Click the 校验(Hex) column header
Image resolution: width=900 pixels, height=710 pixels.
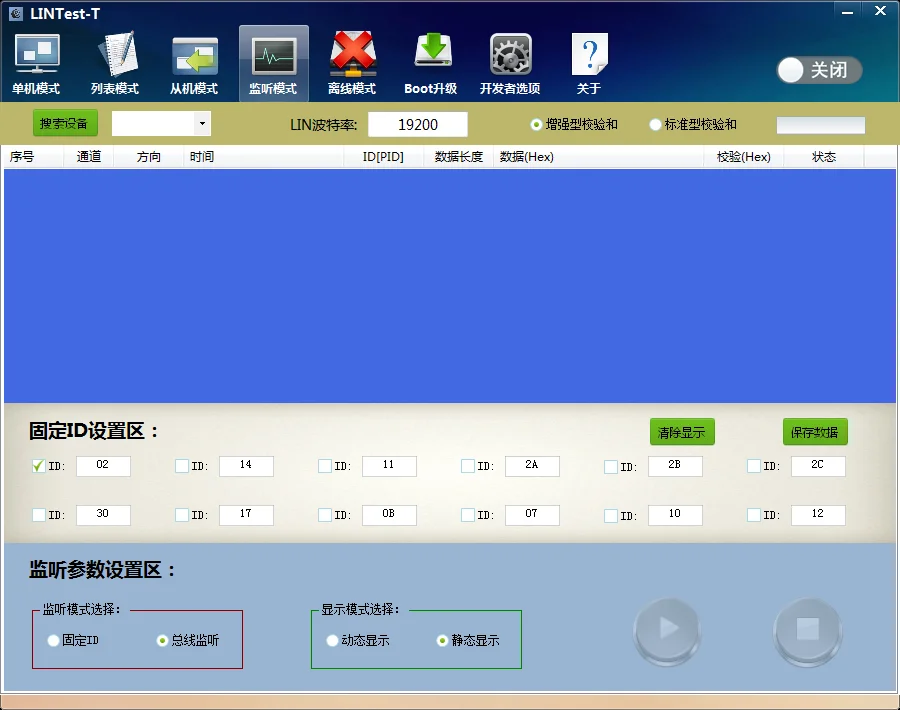(743, 157)
